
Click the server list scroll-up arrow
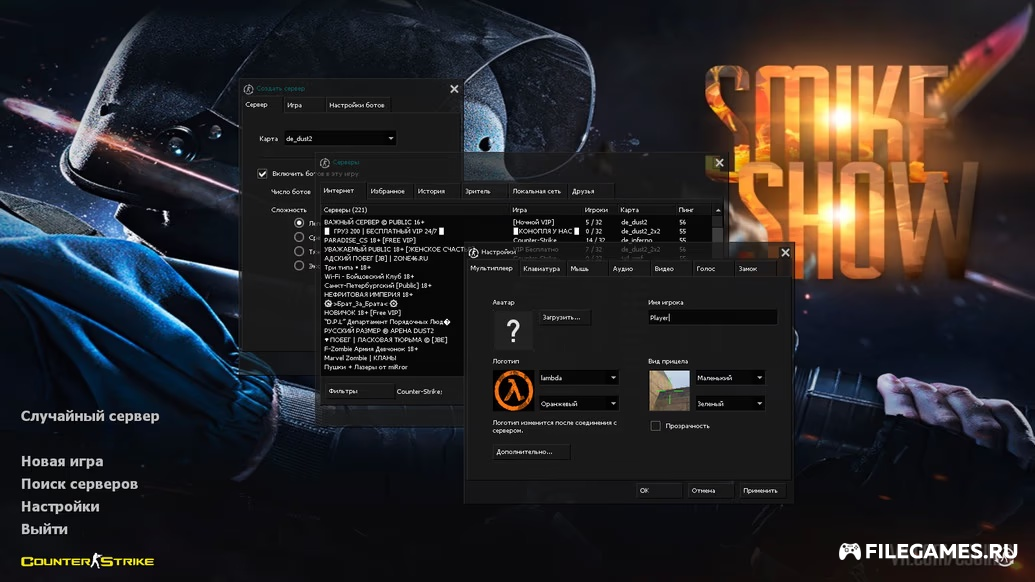click(x=718, y=210)
